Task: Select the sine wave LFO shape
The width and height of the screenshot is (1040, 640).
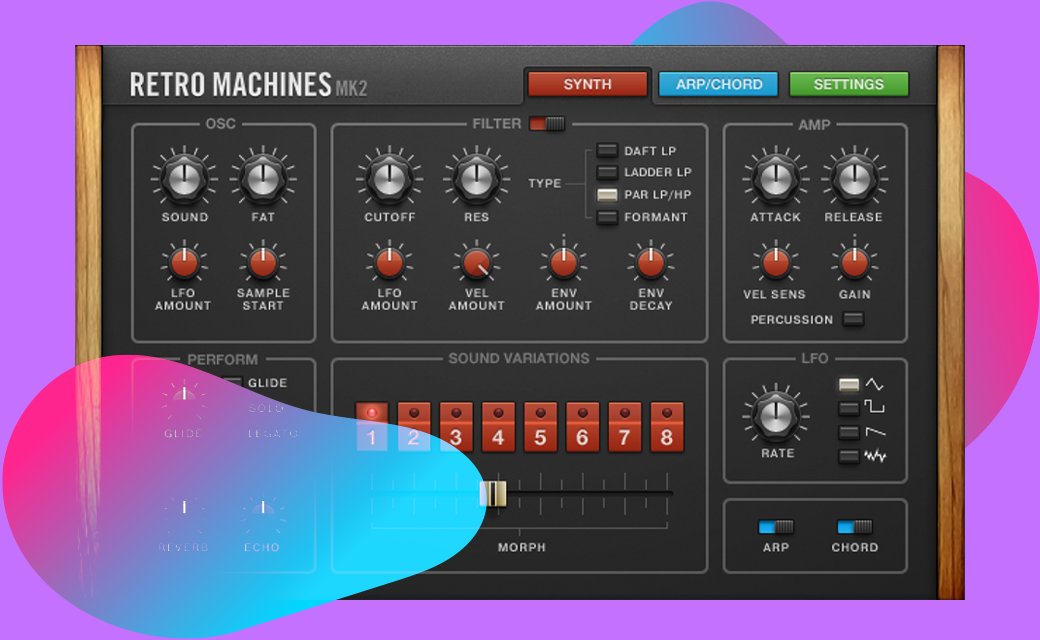Action: (849, 385)
